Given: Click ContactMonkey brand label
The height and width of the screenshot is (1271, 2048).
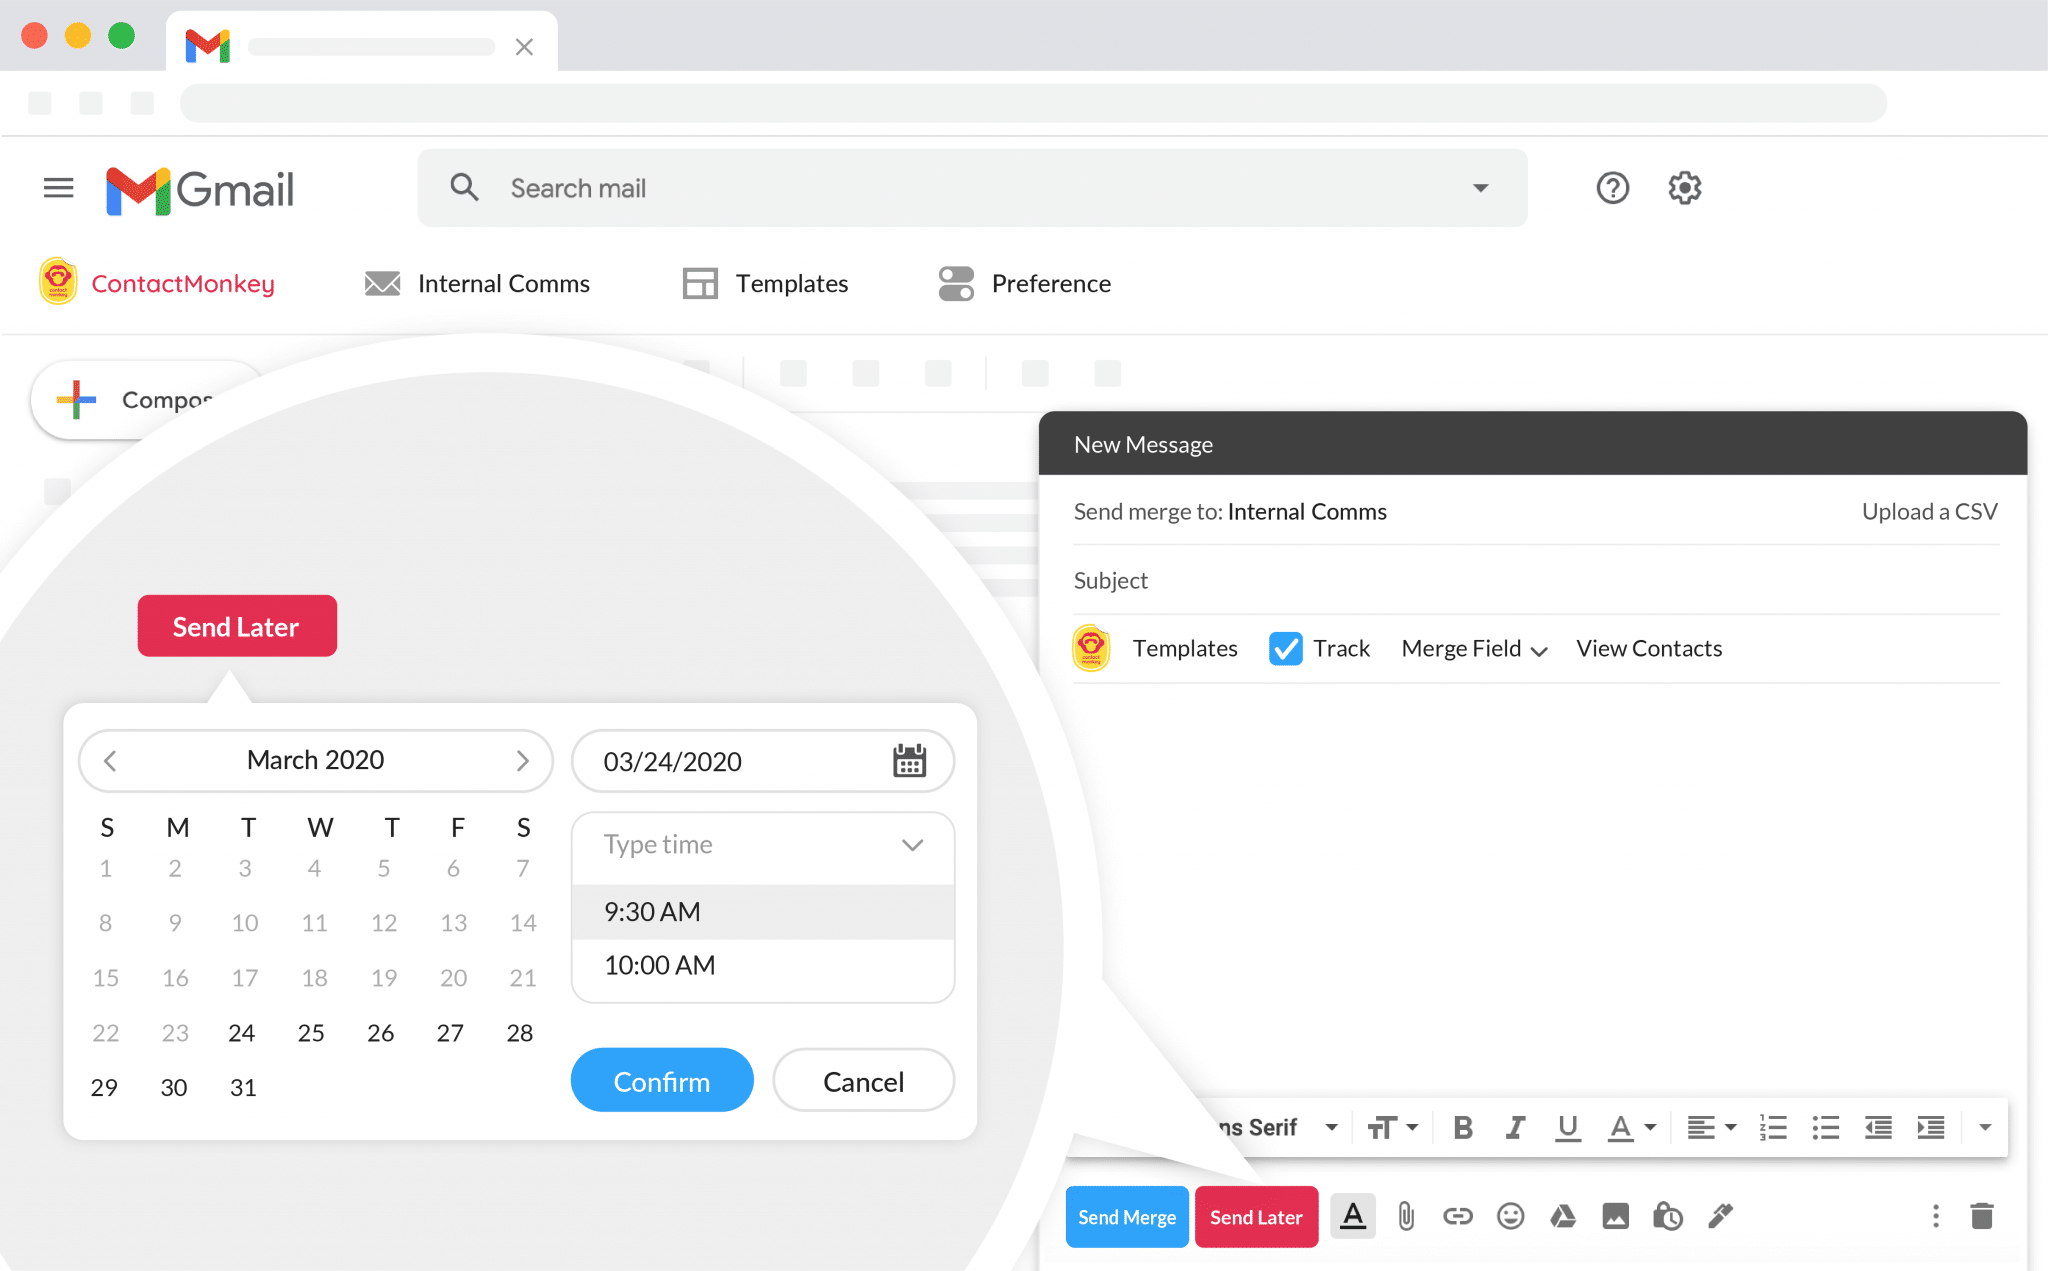Looking at the screenshot, I should (x=183, y=284).
